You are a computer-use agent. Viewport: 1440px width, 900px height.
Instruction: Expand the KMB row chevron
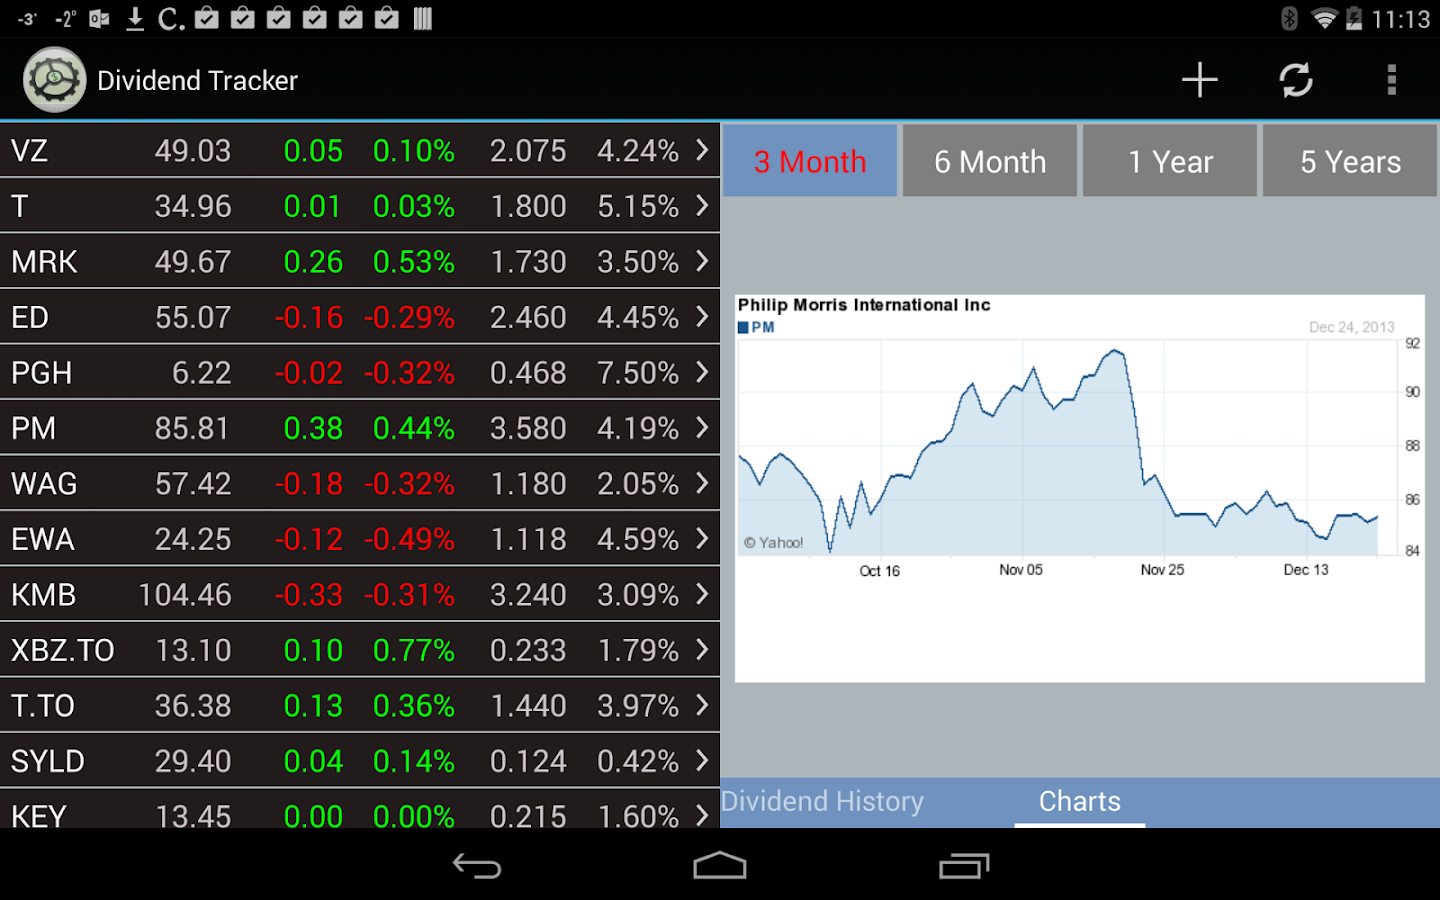(702, 594)
